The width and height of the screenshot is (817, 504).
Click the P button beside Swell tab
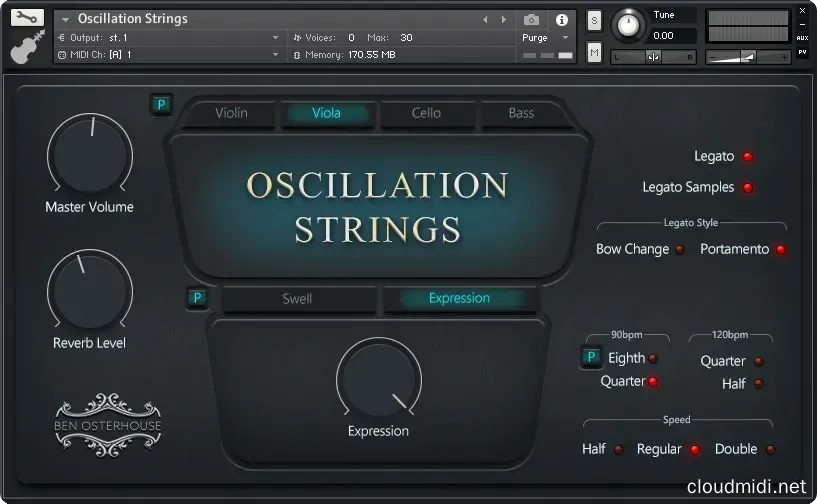tap(197, 297)
